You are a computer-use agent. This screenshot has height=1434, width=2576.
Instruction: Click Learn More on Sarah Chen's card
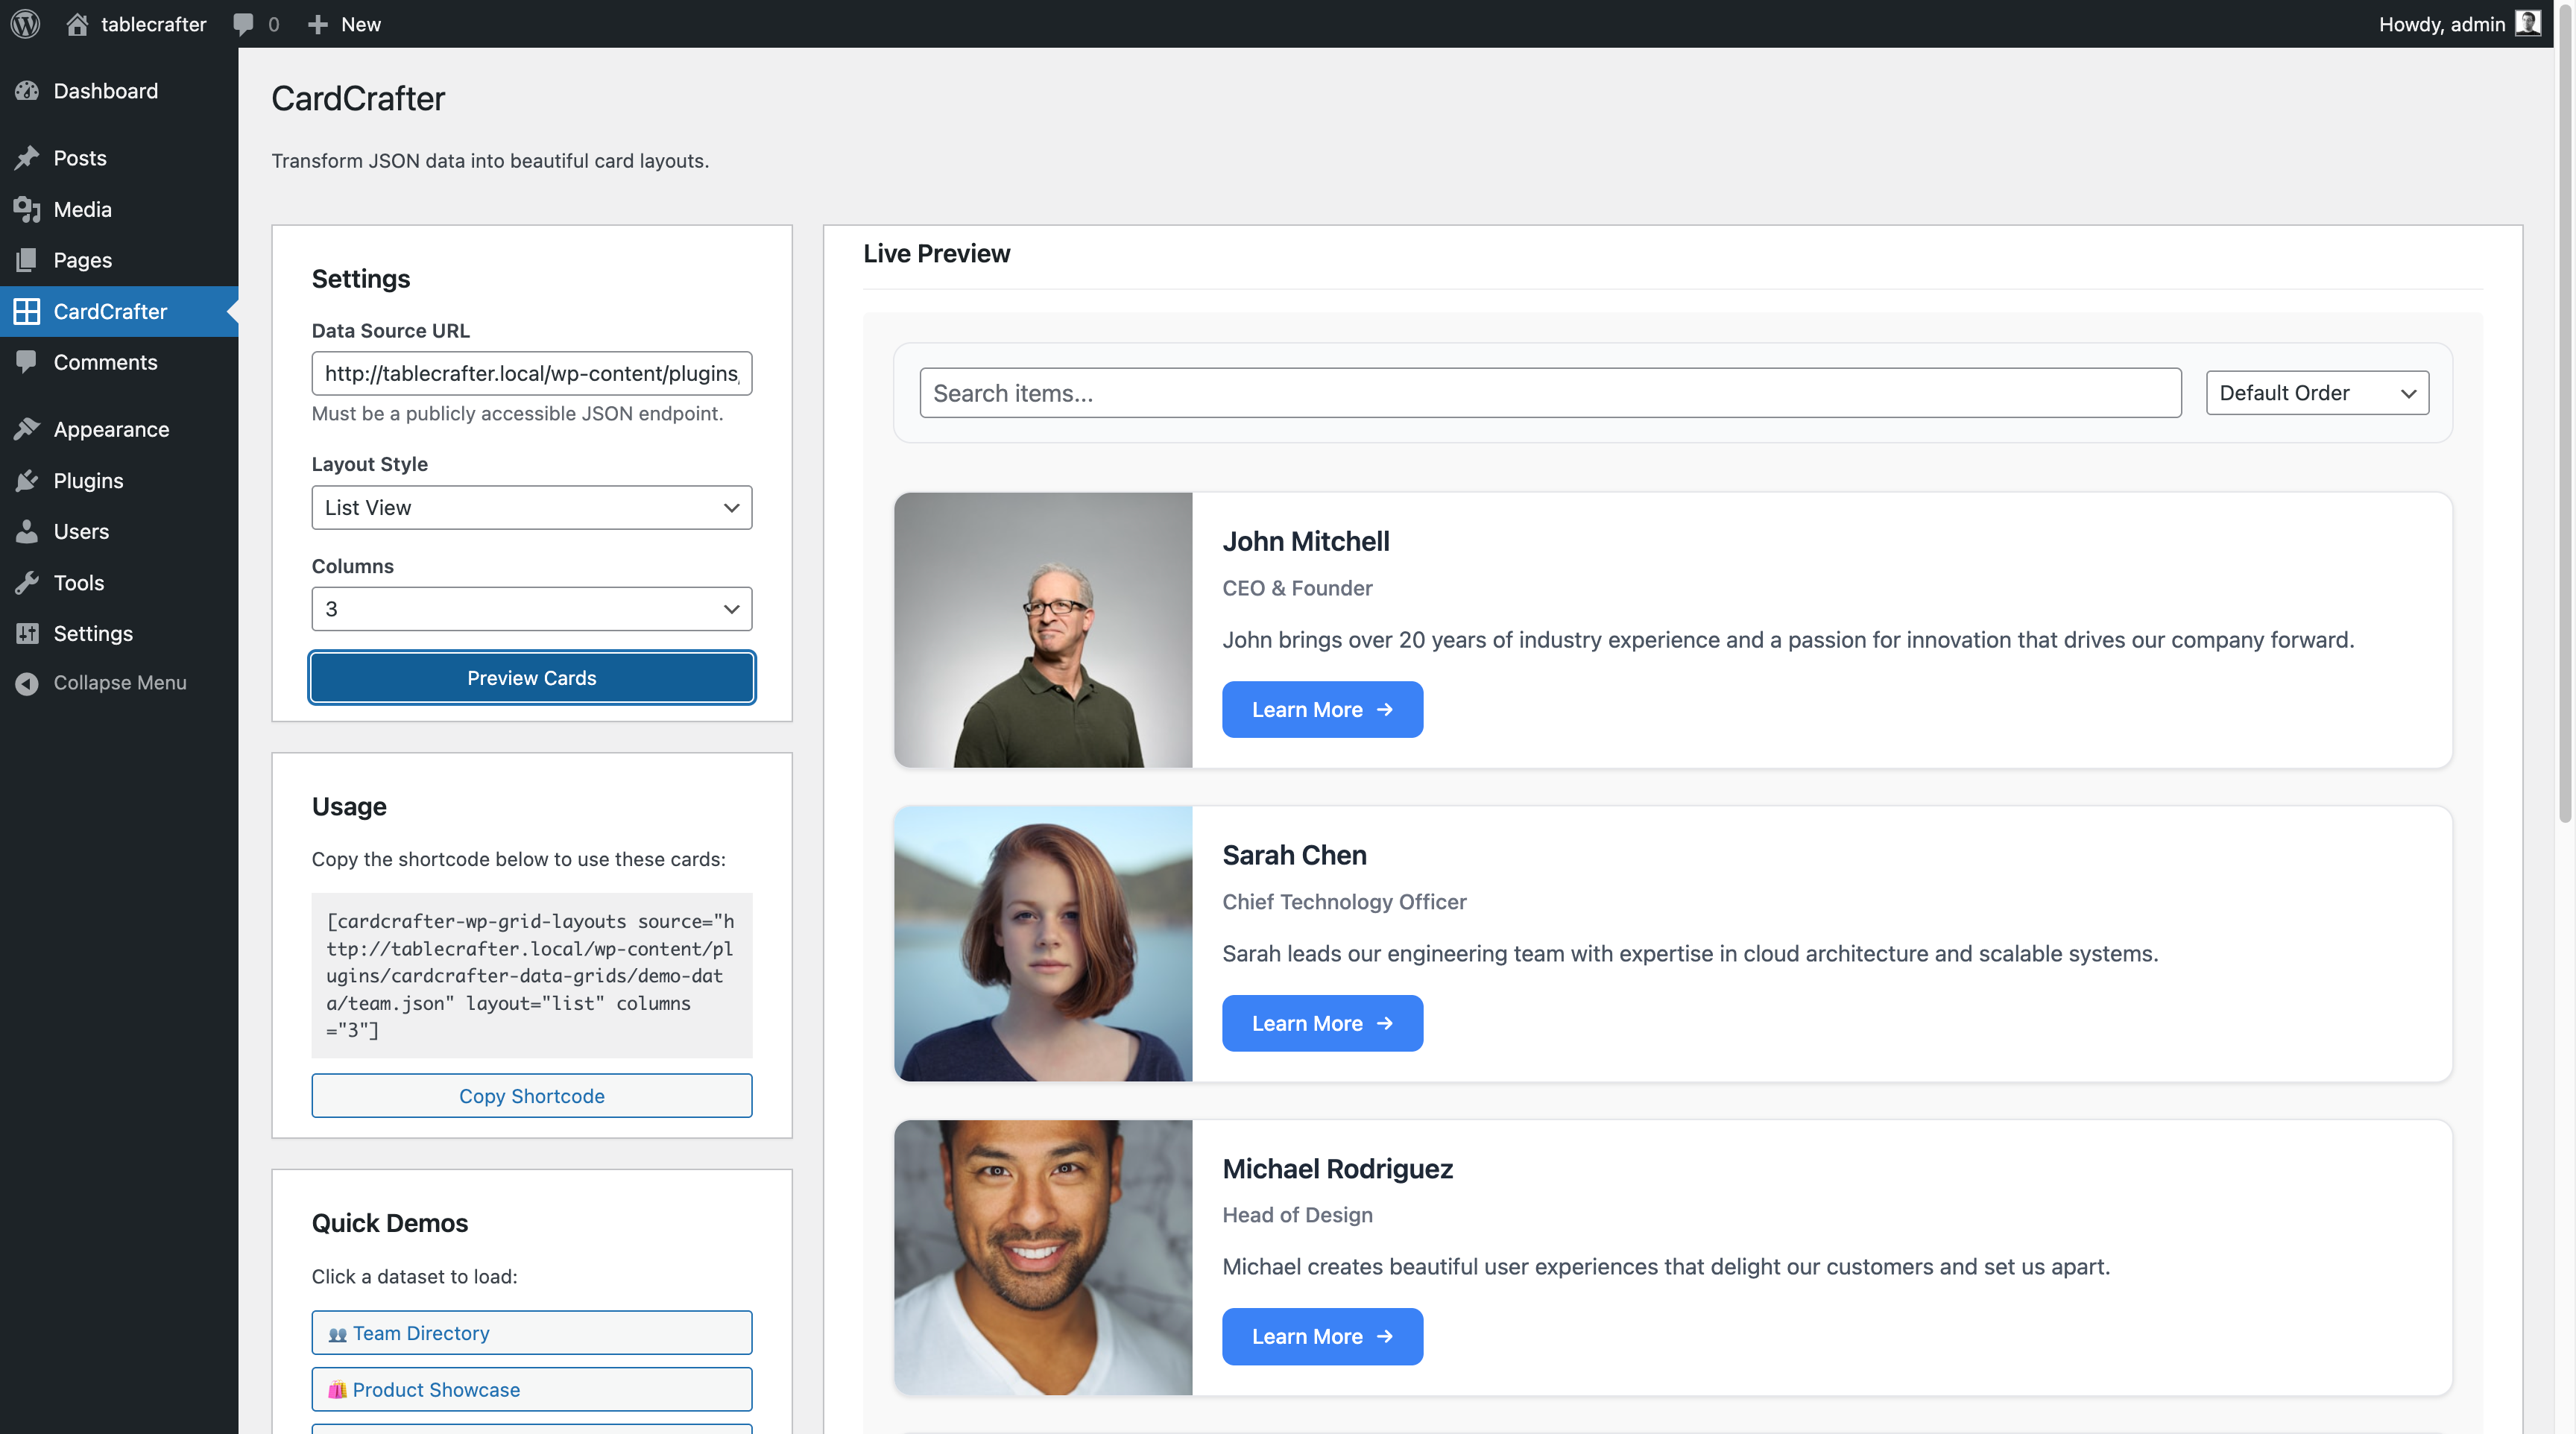click(x=1321, y=1023)
